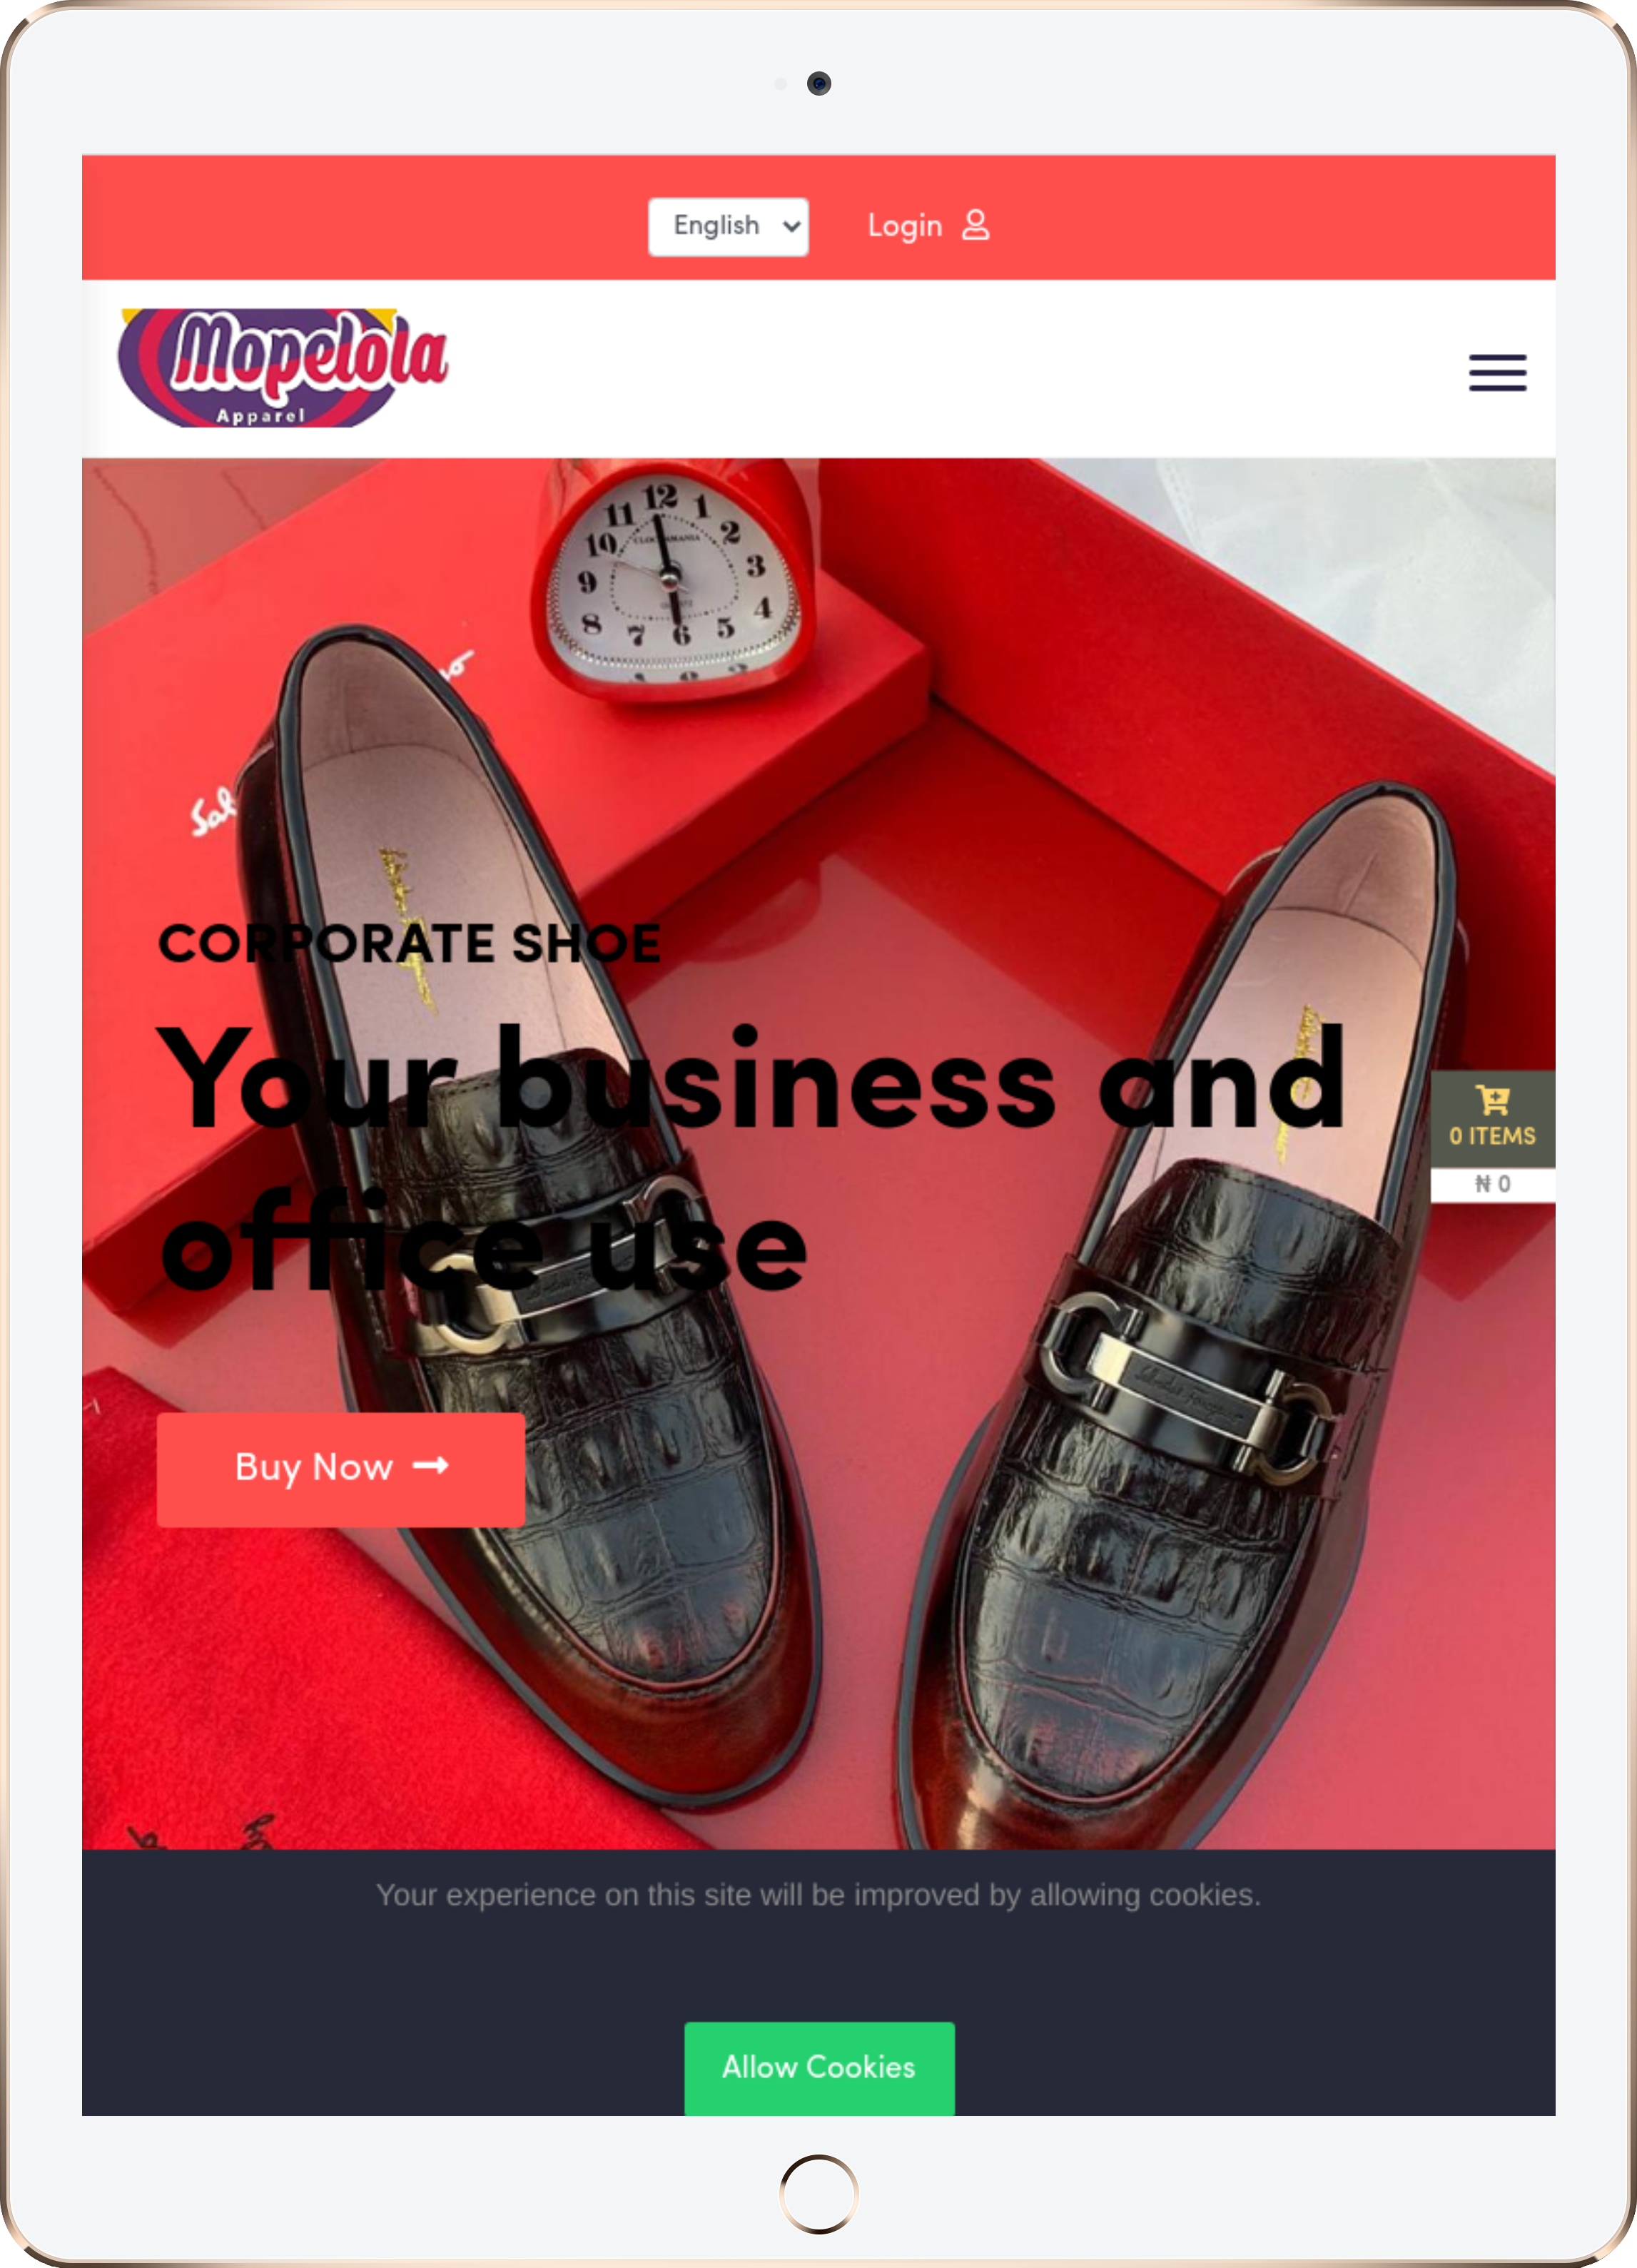The height and width of the screenshot is (2268, 1637).
Task: Click the tablet's front camera lens
Action: [x=819, y=83]
